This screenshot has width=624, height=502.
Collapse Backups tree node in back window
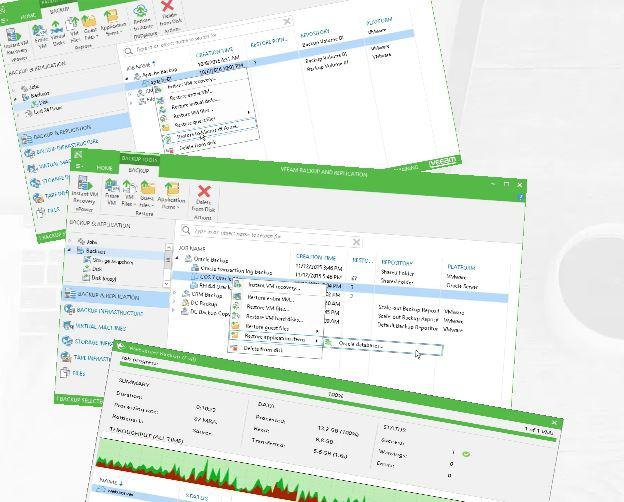[16, 98]
